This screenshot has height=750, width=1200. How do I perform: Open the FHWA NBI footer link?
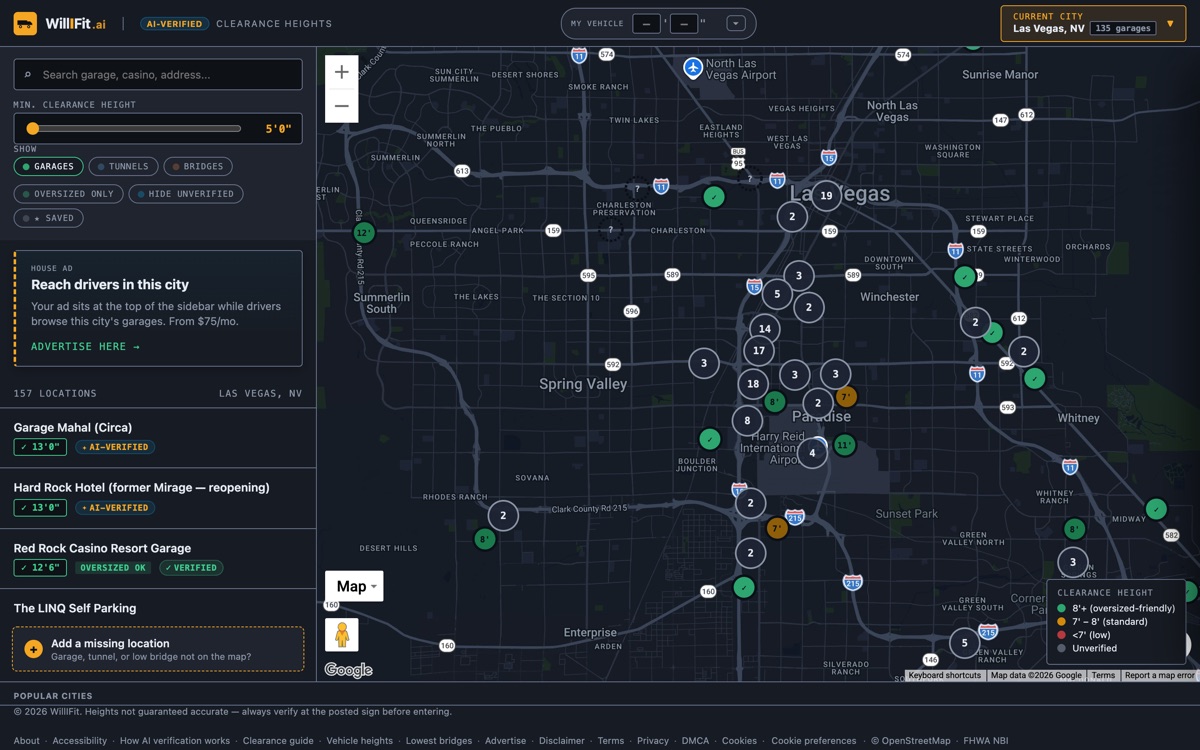coord(986,741)
